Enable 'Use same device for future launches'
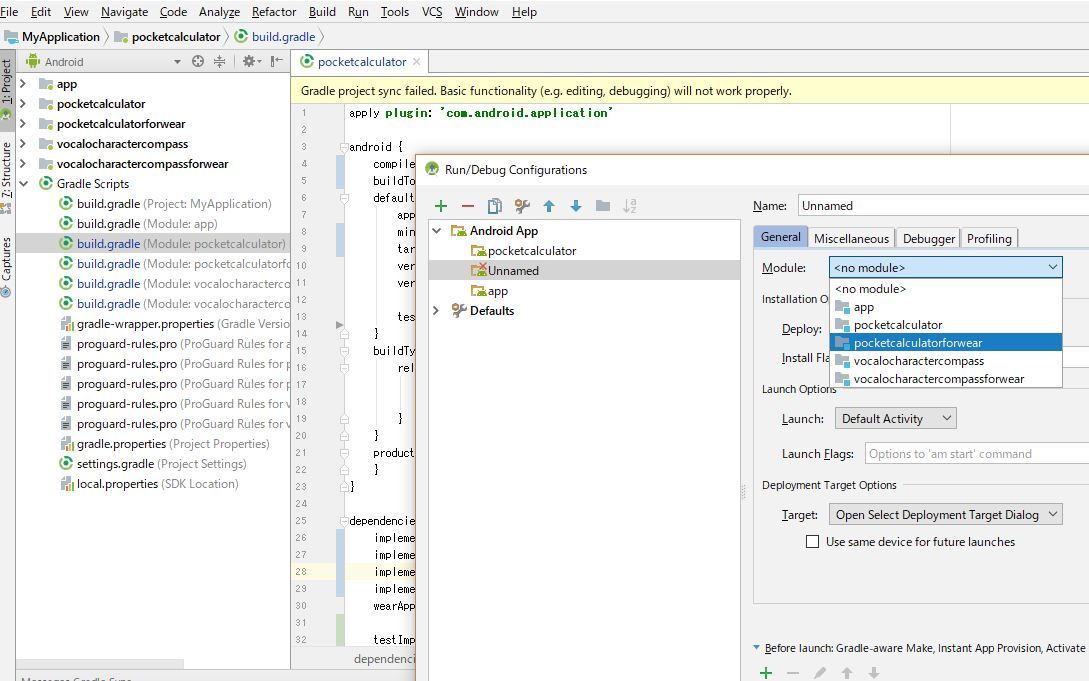Viewport: 1089px width, 681px height. click(x=813, y=542)
